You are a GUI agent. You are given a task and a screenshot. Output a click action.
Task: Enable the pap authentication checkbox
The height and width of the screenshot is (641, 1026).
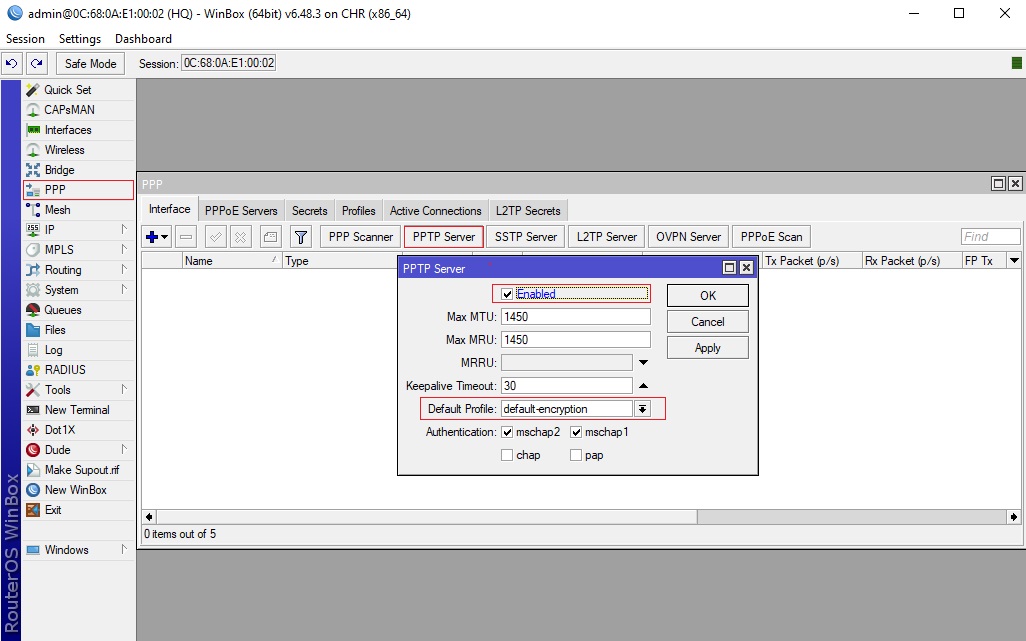[576, 455]
